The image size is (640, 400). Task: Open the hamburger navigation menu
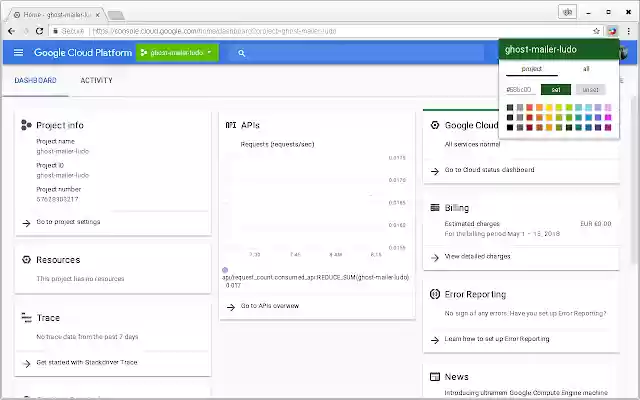point(18,53)
